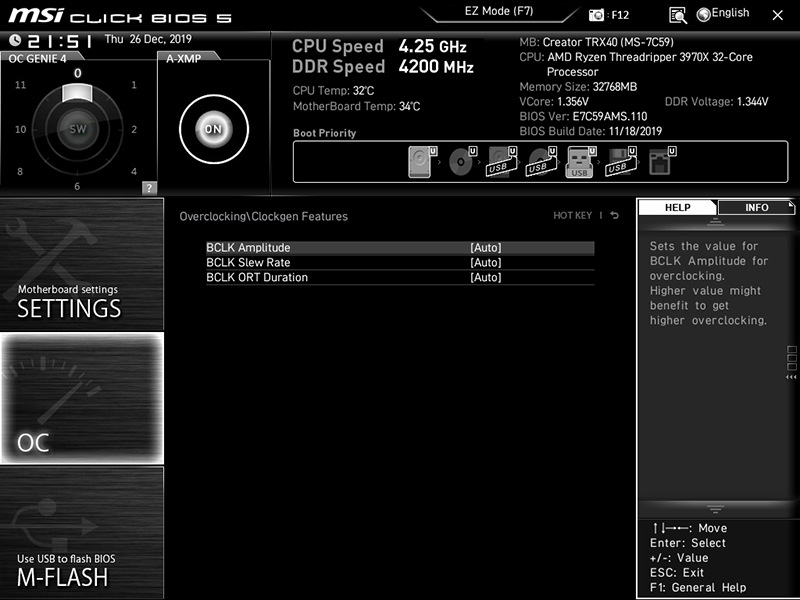Open the OC Genie question mark help
Viewport: 800px width, 600px height.
149,188
